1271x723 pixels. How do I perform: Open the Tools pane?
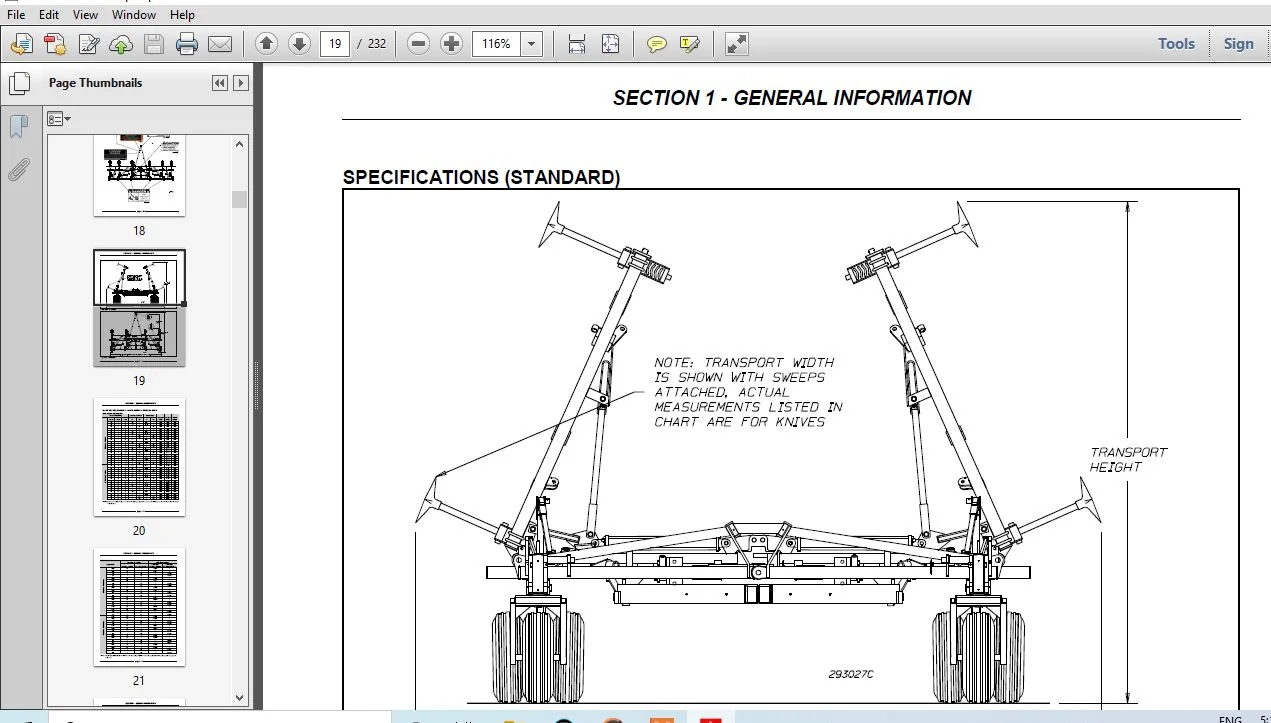pos(1177,44)
